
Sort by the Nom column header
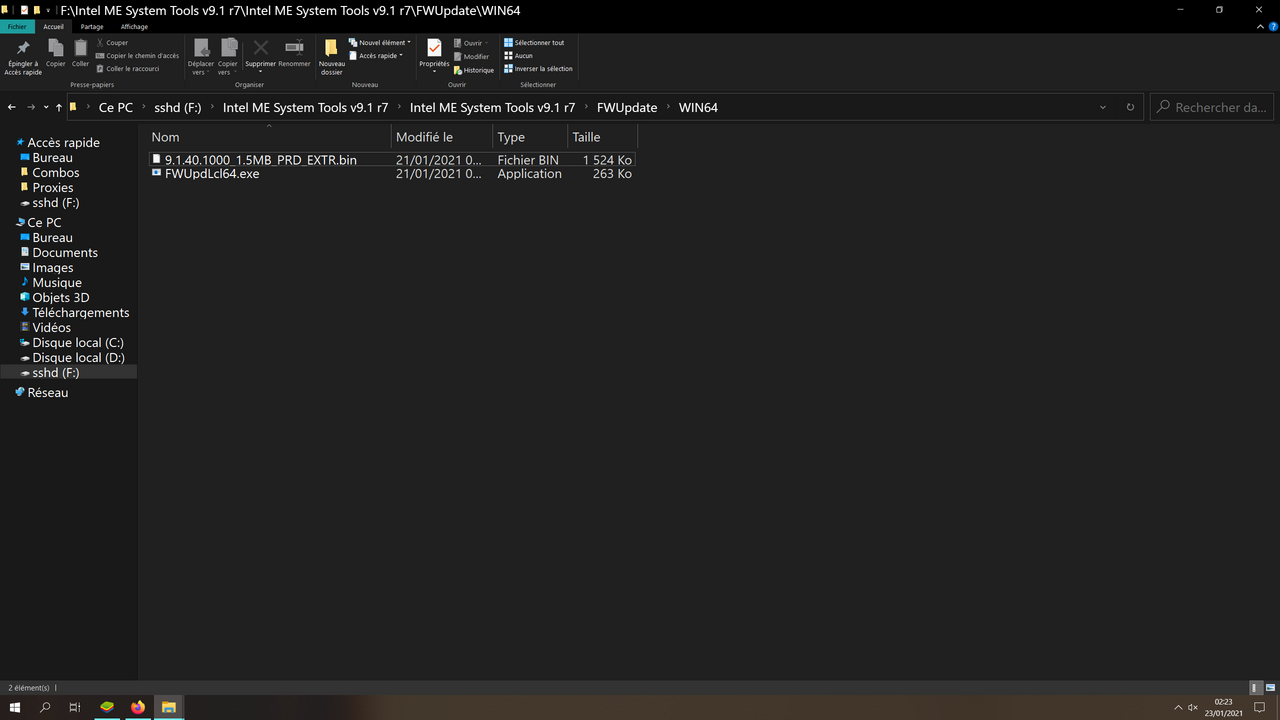coord(269,137)
